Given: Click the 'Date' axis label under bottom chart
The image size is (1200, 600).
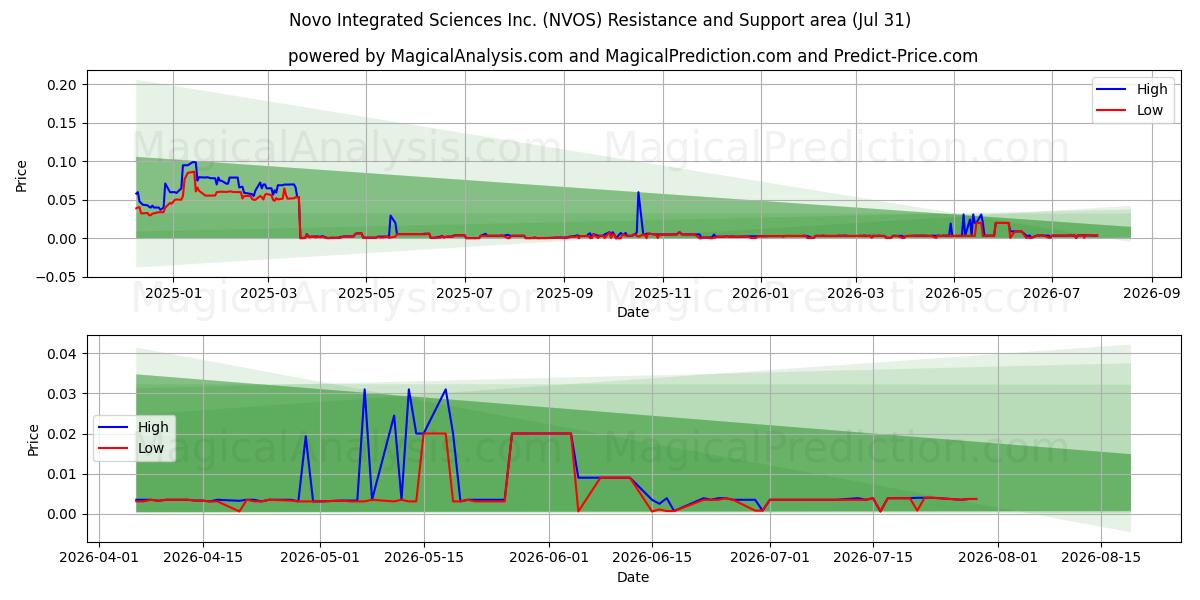Looking at the screenshot, I should tap(633, 577).
